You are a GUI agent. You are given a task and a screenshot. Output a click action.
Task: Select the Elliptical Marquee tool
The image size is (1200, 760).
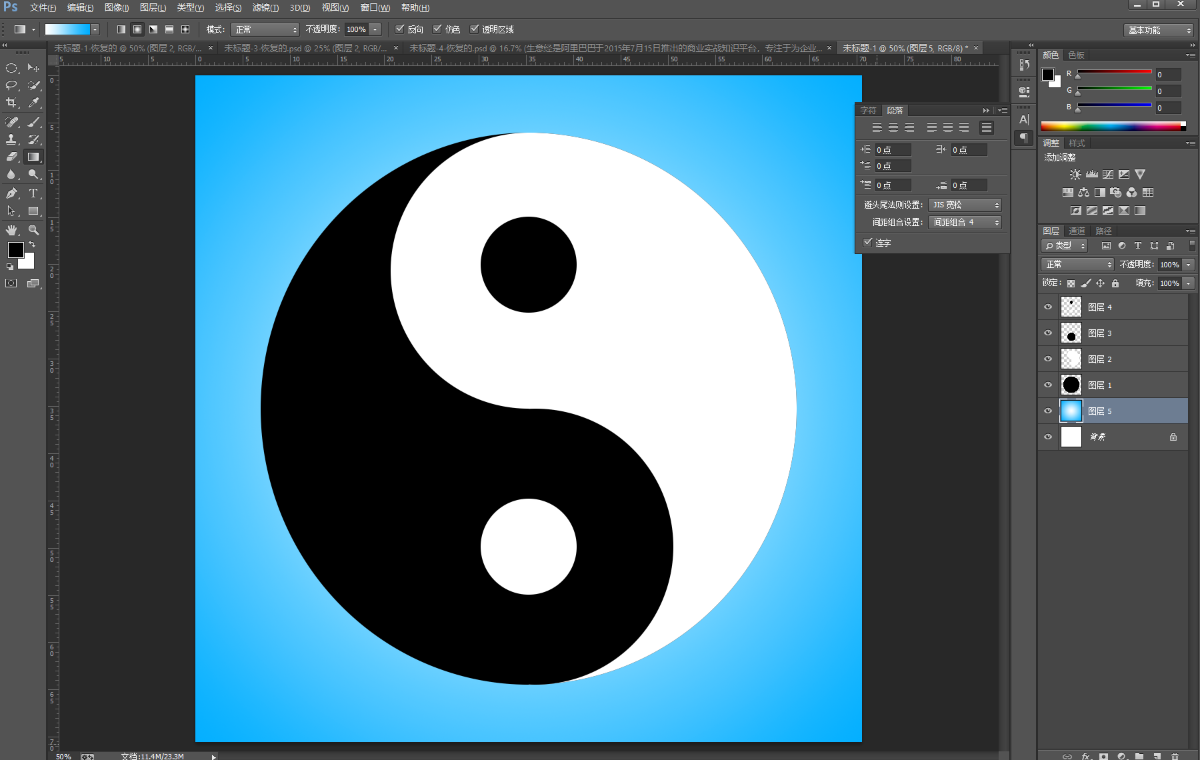pos(12,68)
